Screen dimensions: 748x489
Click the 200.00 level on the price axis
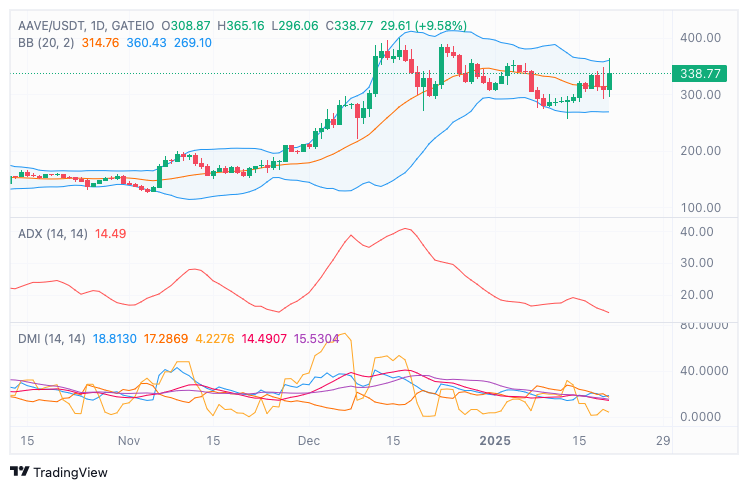point(700,151)
